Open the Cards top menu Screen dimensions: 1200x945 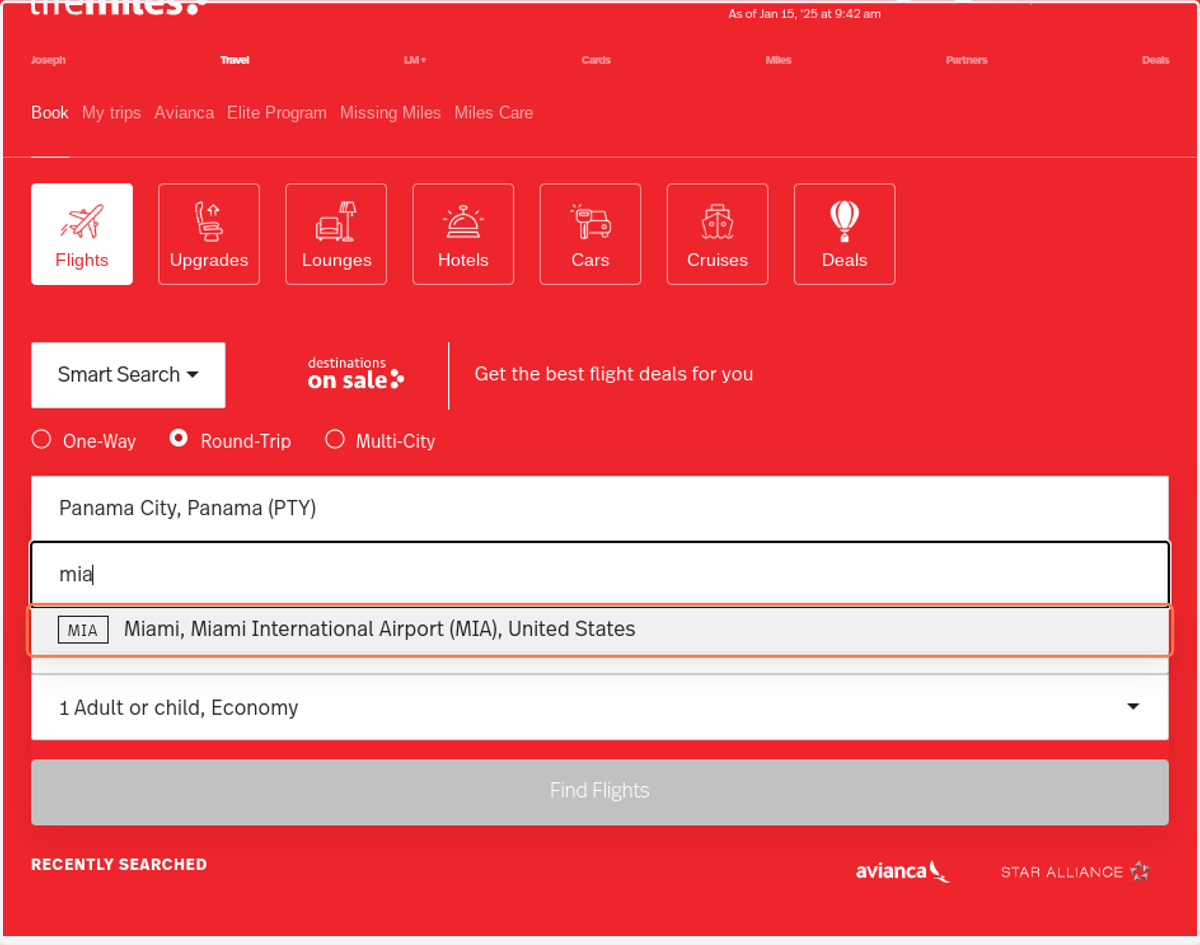[x=596, y=60]
